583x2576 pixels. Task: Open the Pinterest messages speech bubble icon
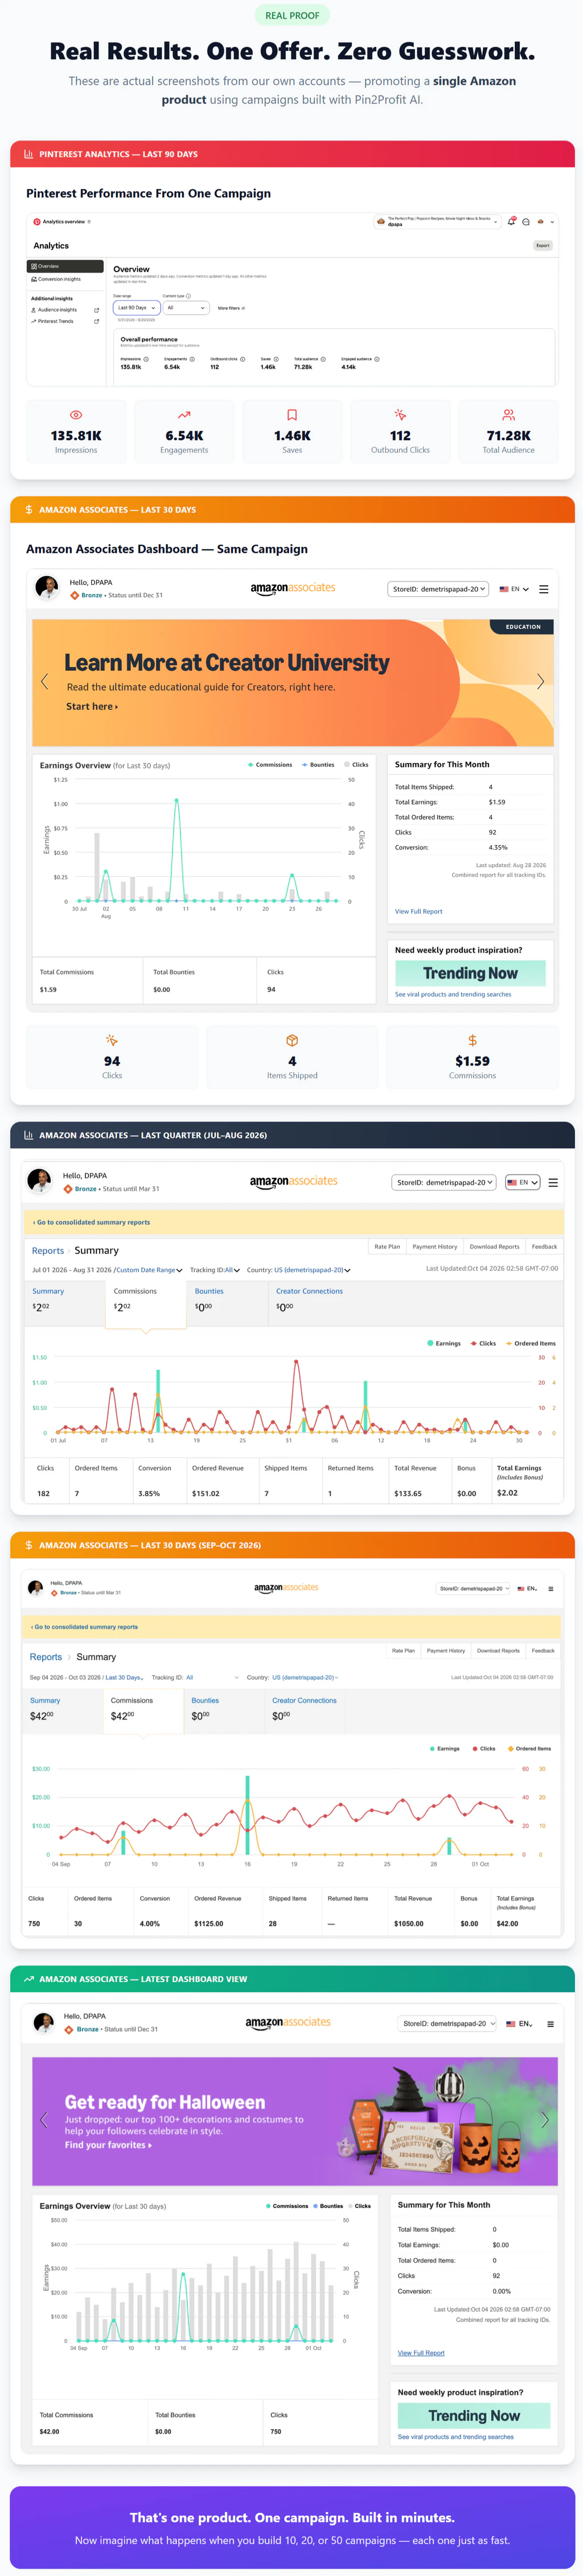point(526,222)
